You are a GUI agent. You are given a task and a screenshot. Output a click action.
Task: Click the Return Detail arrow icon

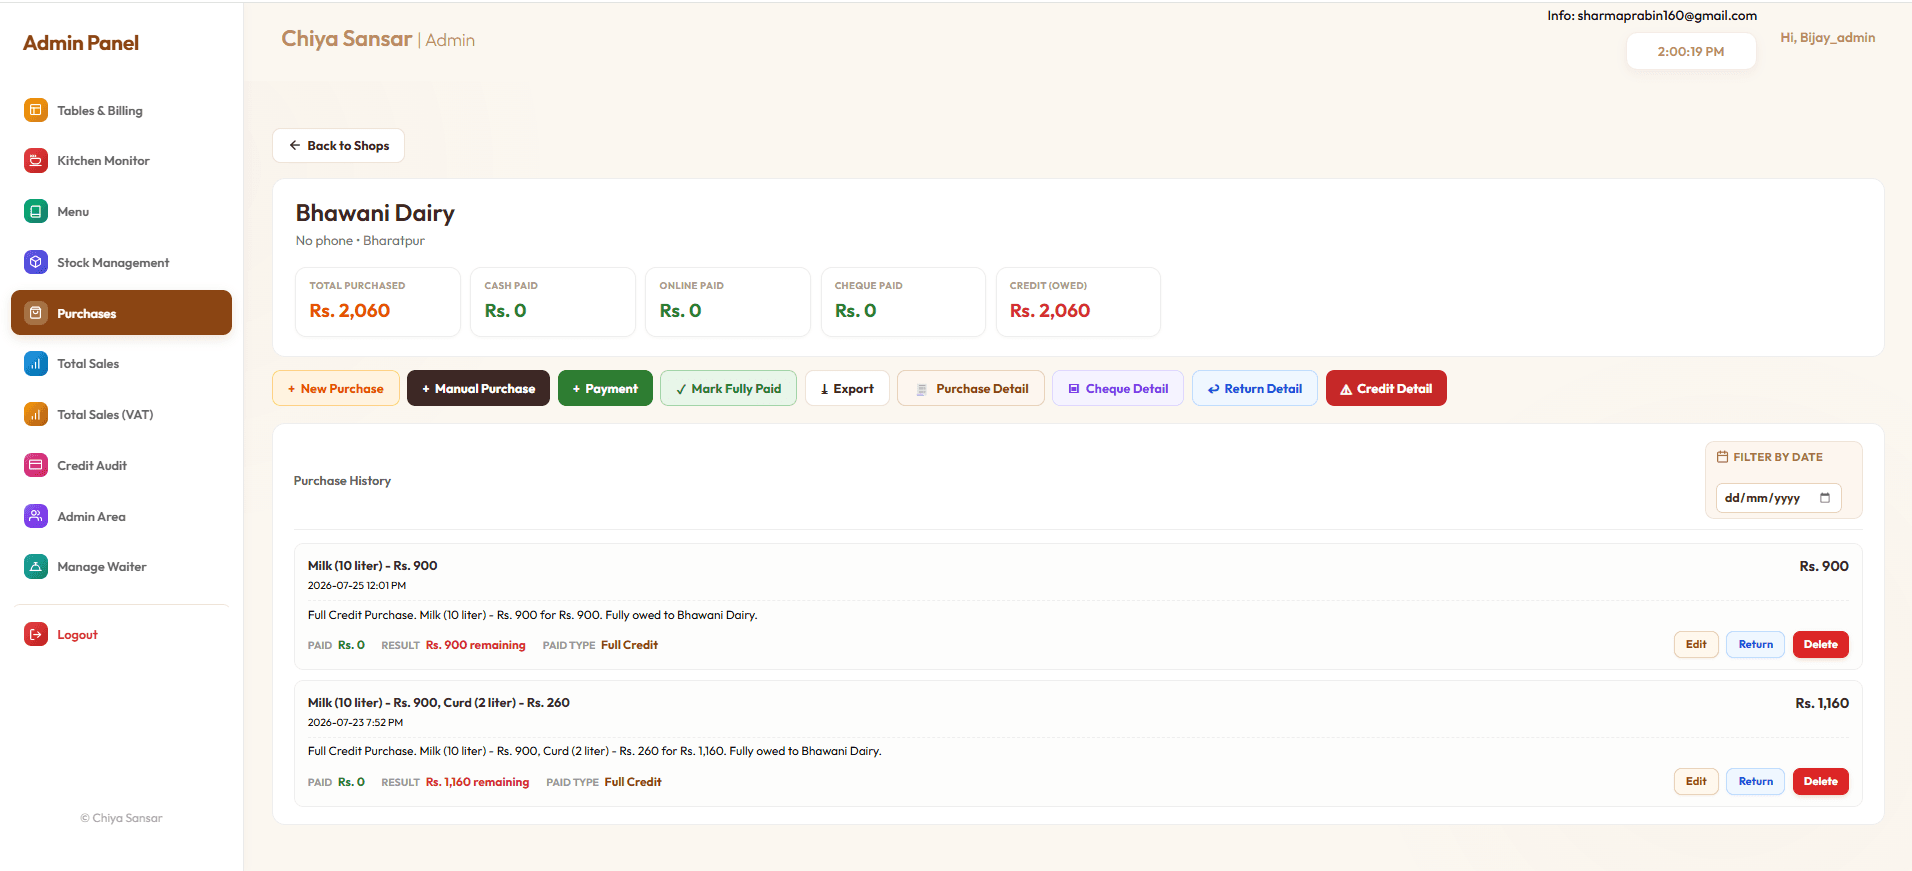[1213, 389]
